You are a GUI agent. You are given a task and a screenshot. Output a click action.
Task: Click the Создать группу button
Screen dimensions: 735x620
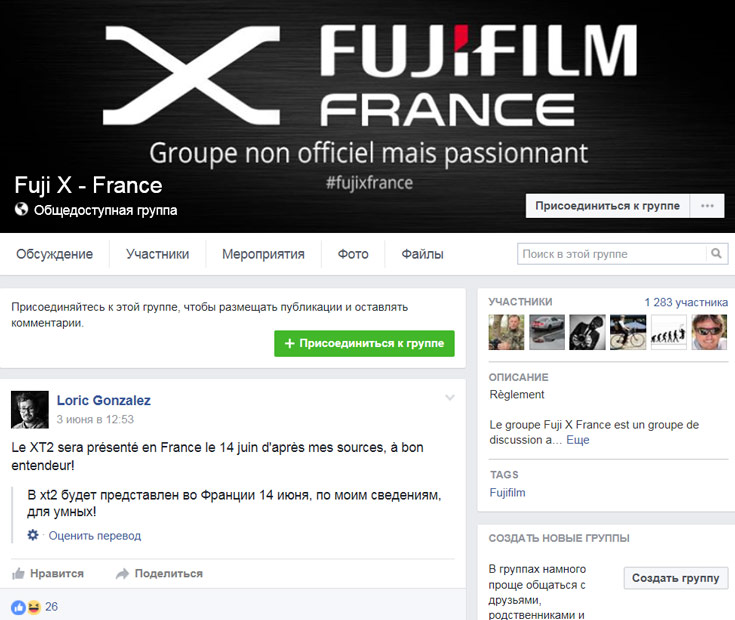click(675, 578)
